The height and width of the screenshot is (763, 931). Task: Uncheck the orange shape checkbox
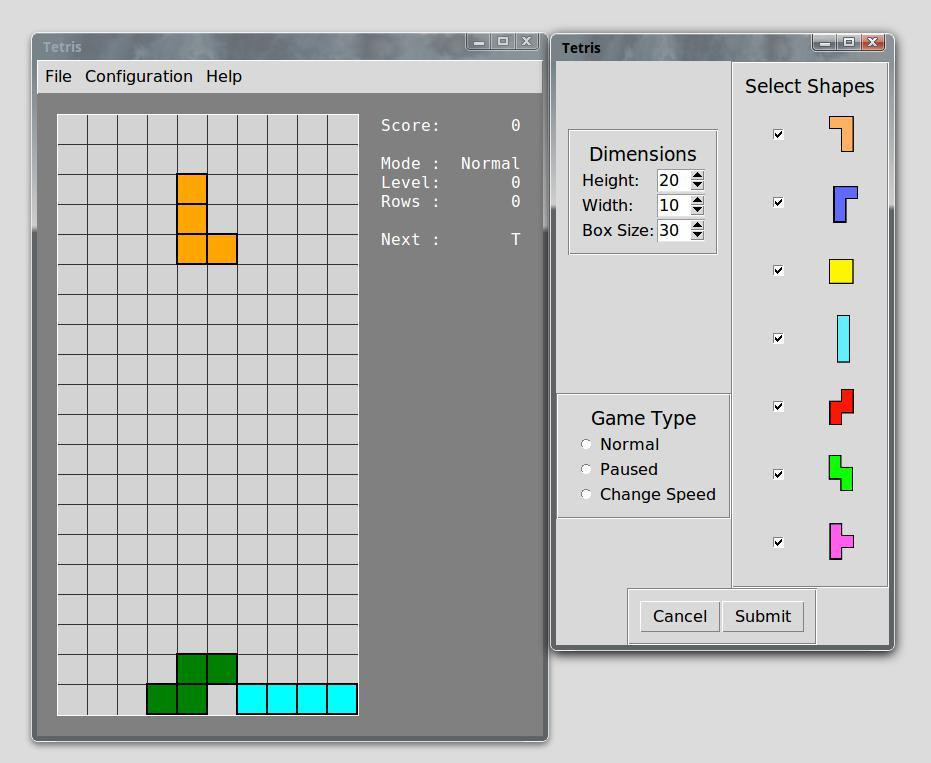click(778, 134)
